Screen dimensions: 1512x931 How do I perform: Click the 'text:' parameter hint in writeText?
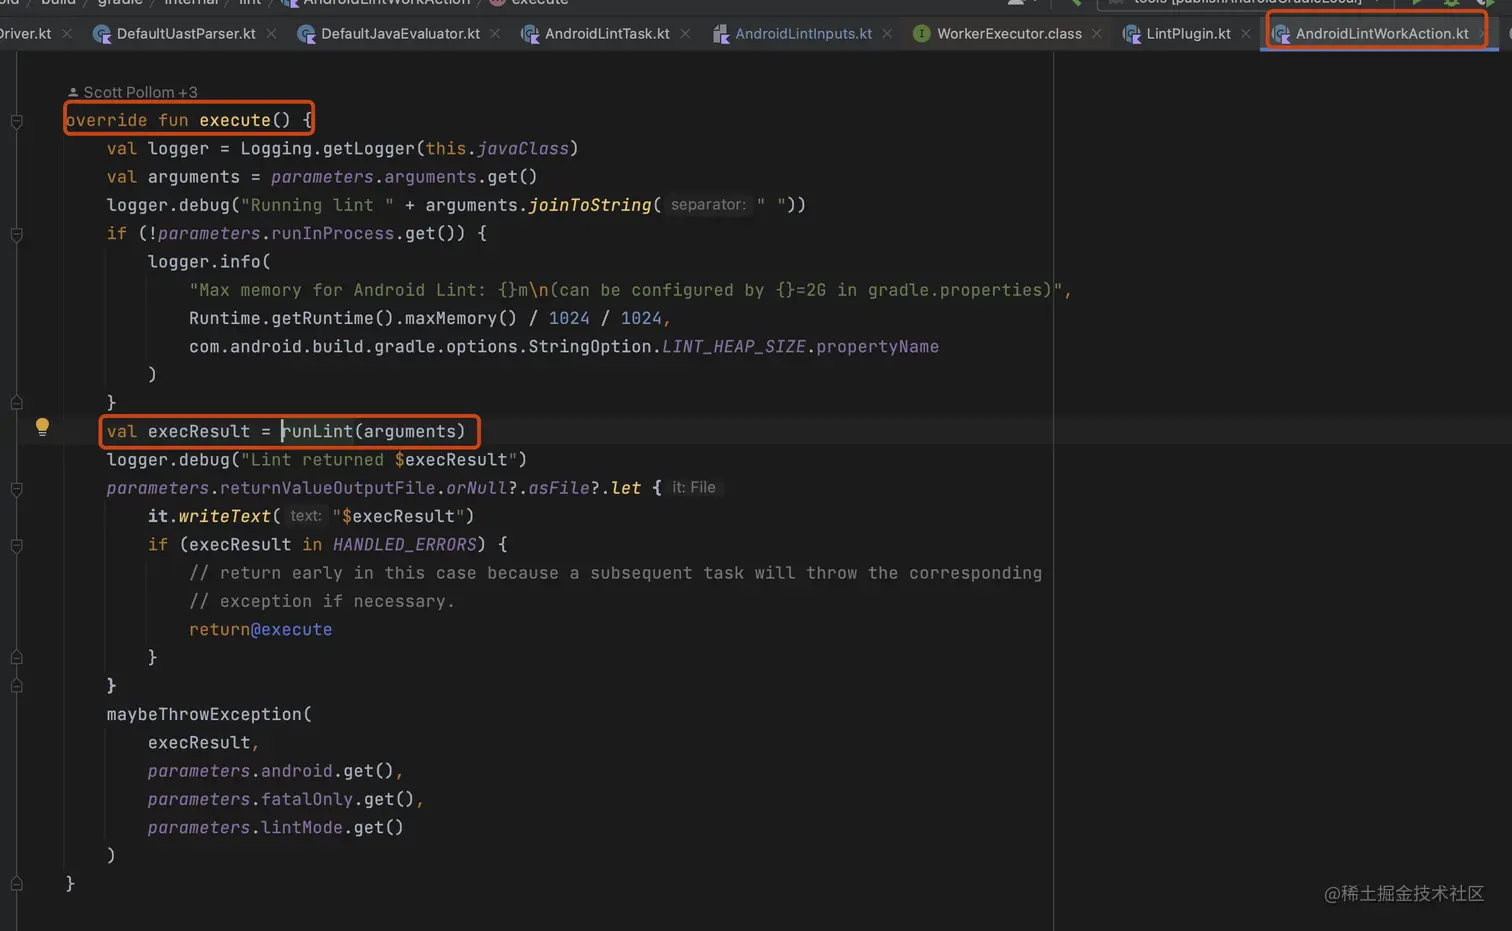(305, 516)
